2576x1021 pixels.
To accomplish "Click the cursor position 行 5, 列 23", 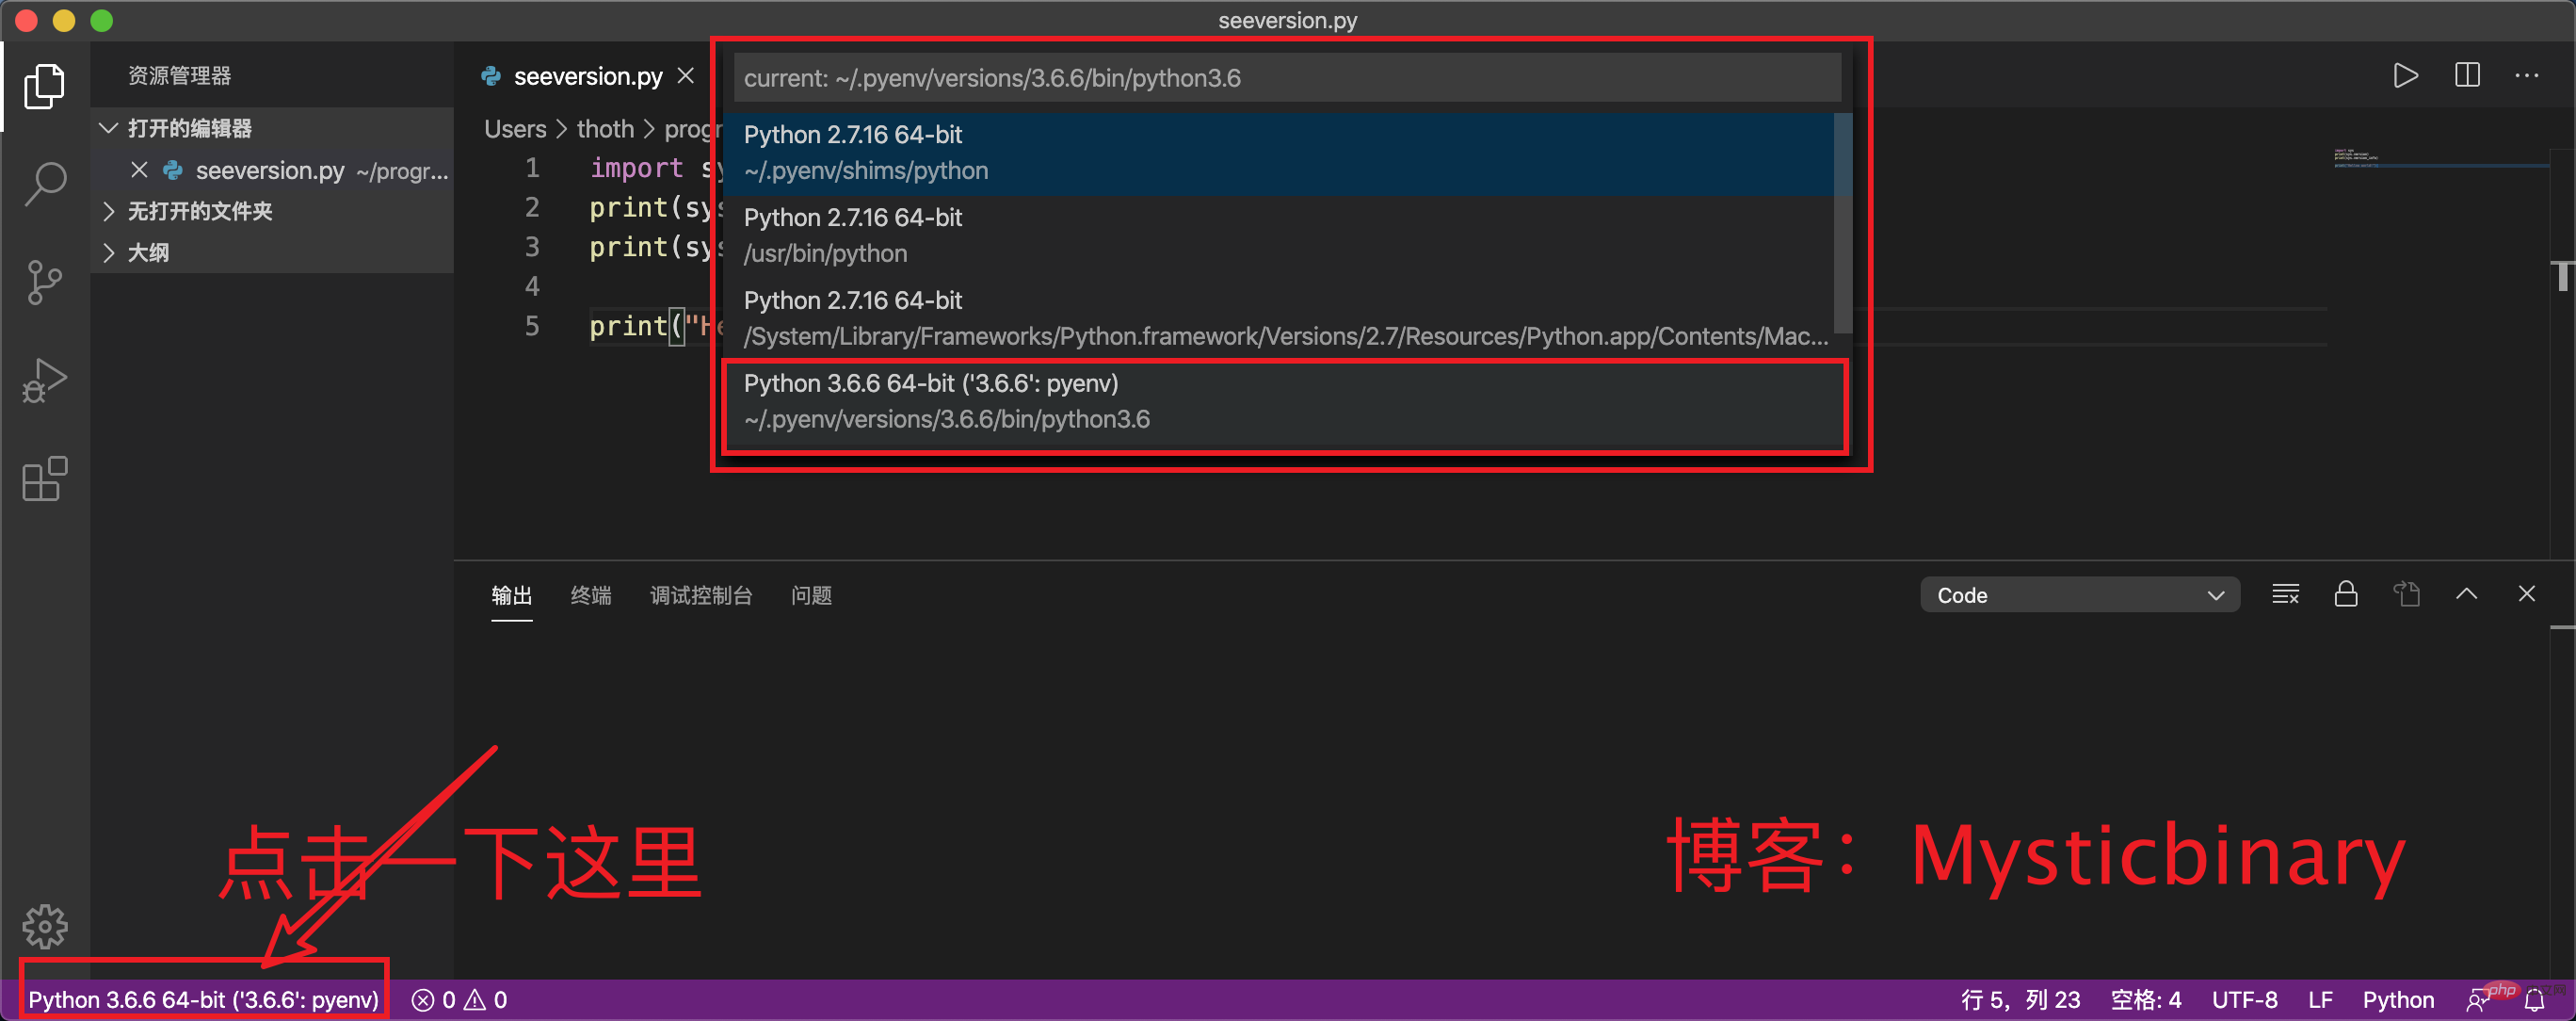I will click(x=2020, y=1000).
